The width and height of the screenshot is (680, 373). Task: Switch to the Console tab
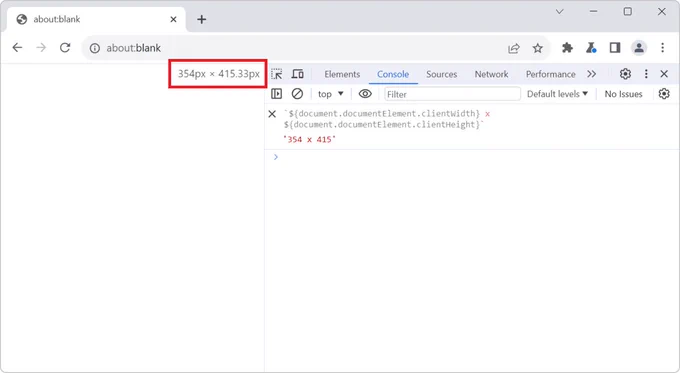393,74
